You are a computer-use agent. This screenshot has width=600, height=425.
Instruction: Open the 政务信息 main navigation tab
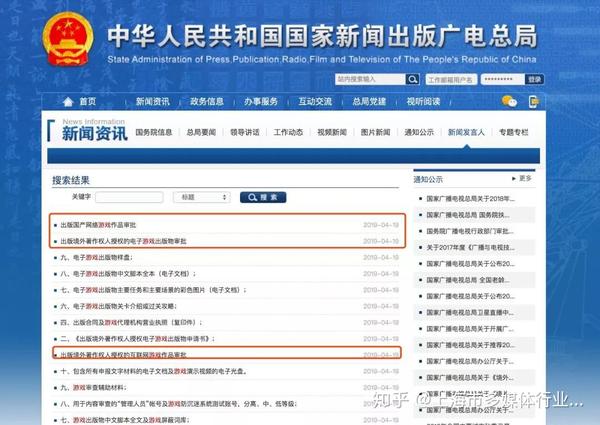207,102
